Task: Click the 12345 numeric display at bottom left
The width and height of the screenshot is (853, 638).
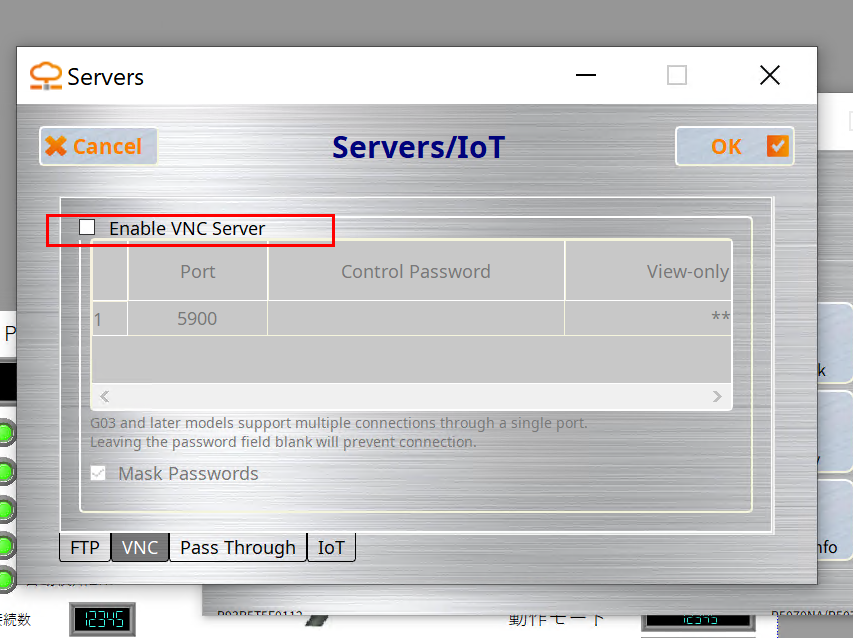Action: point(101,619)
